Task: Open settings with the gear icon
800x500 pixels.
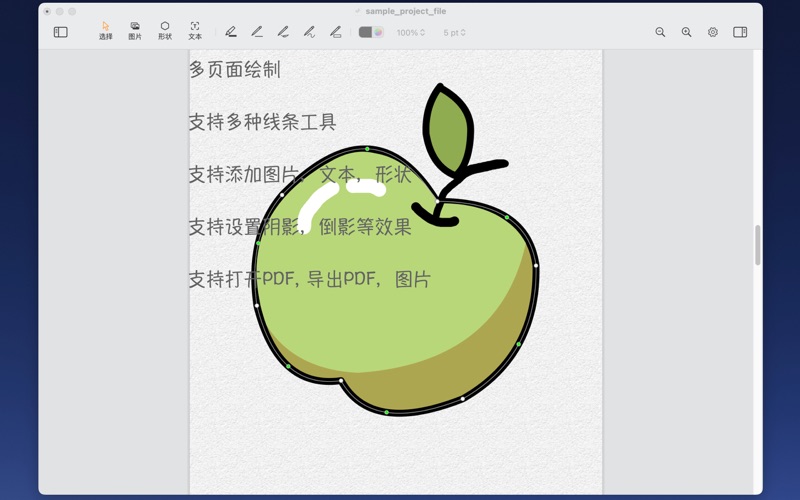Action: click(713, 32)
